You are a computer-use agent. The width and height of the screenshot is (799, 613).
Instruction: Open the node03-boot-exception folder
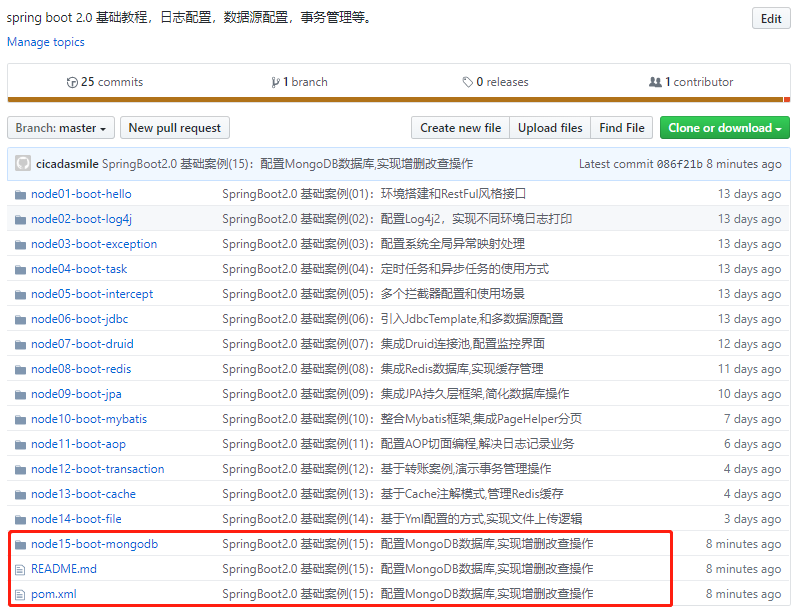tap(94, 244)
